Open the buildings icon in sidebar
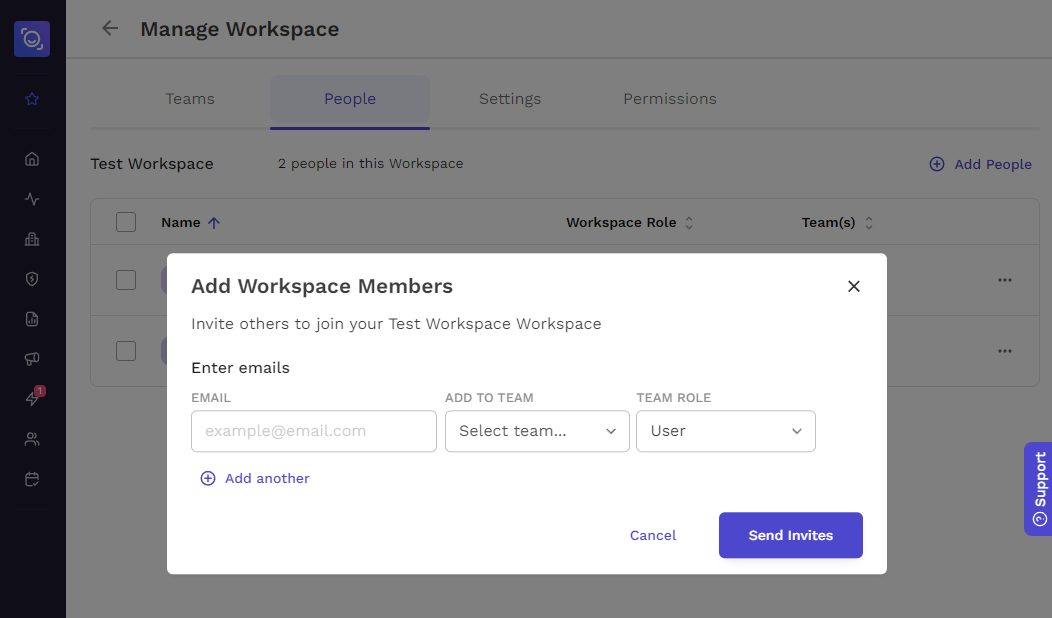Screen dimensions: 1052x618 point(32,239)
